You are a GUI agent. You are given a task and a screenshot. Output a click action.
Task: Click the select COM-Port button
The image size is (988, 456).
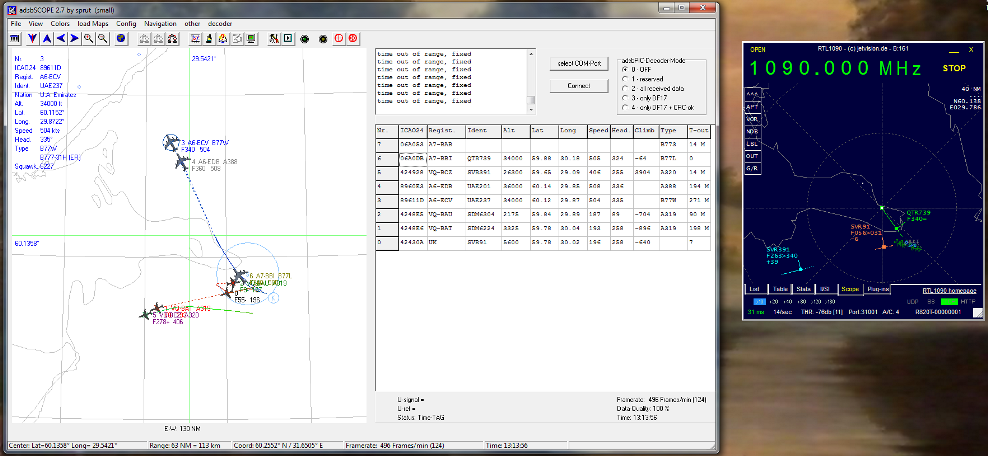coord(577,63)
